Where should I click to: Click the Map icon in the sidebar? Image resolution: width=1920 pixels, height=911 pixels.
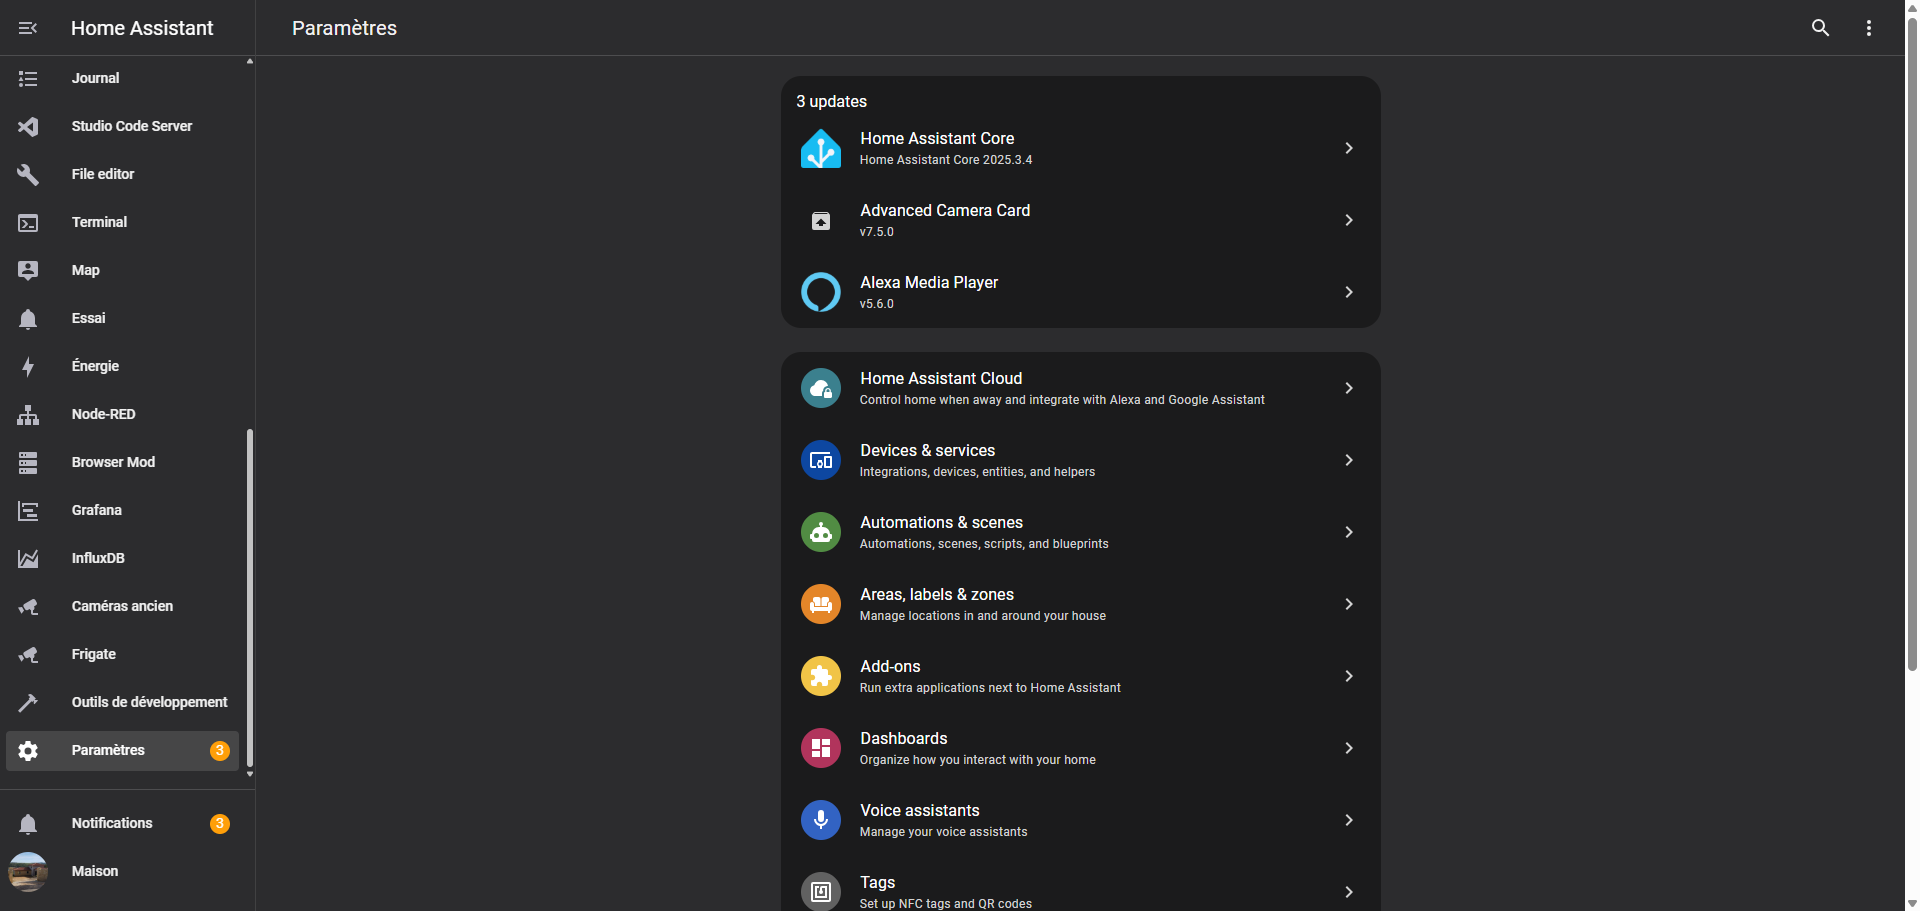(28, 270)
